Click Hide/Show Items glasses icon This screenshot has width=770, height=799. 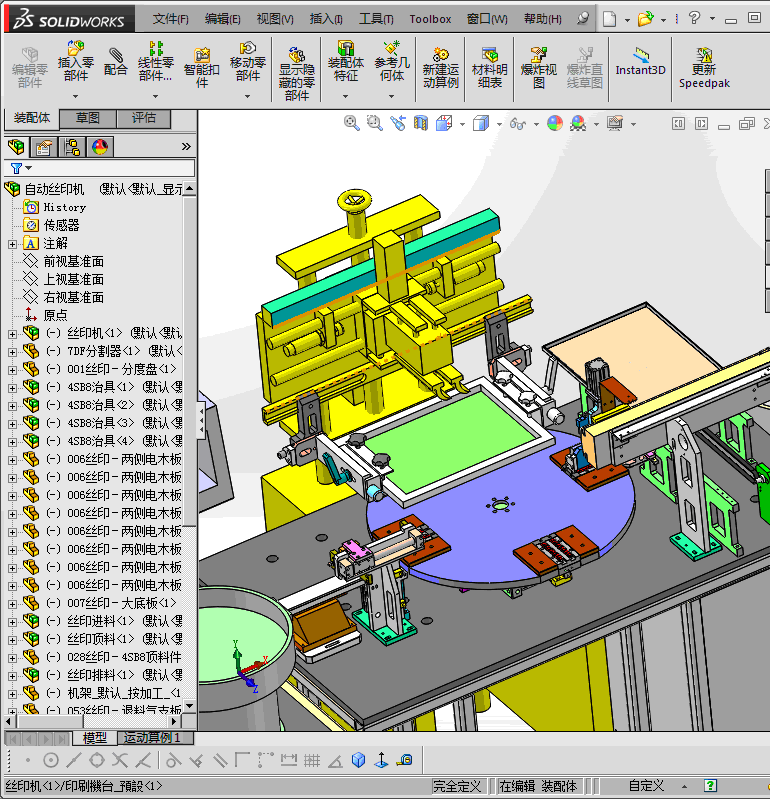coord(518,124)
